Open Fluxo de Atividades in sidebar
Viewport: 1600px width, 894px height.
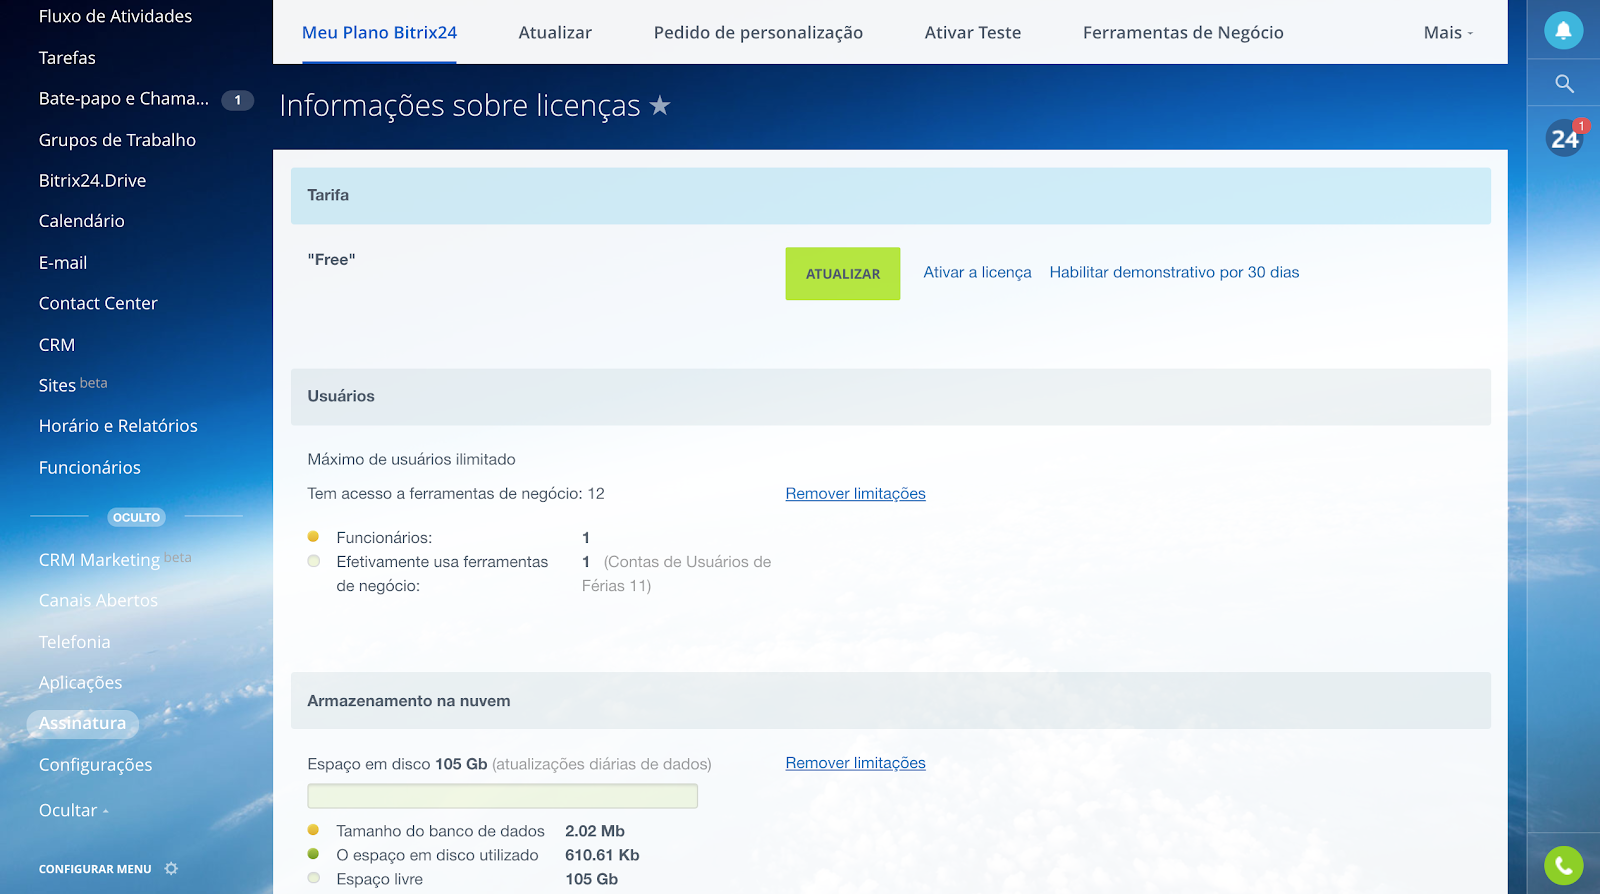[115, 16]
